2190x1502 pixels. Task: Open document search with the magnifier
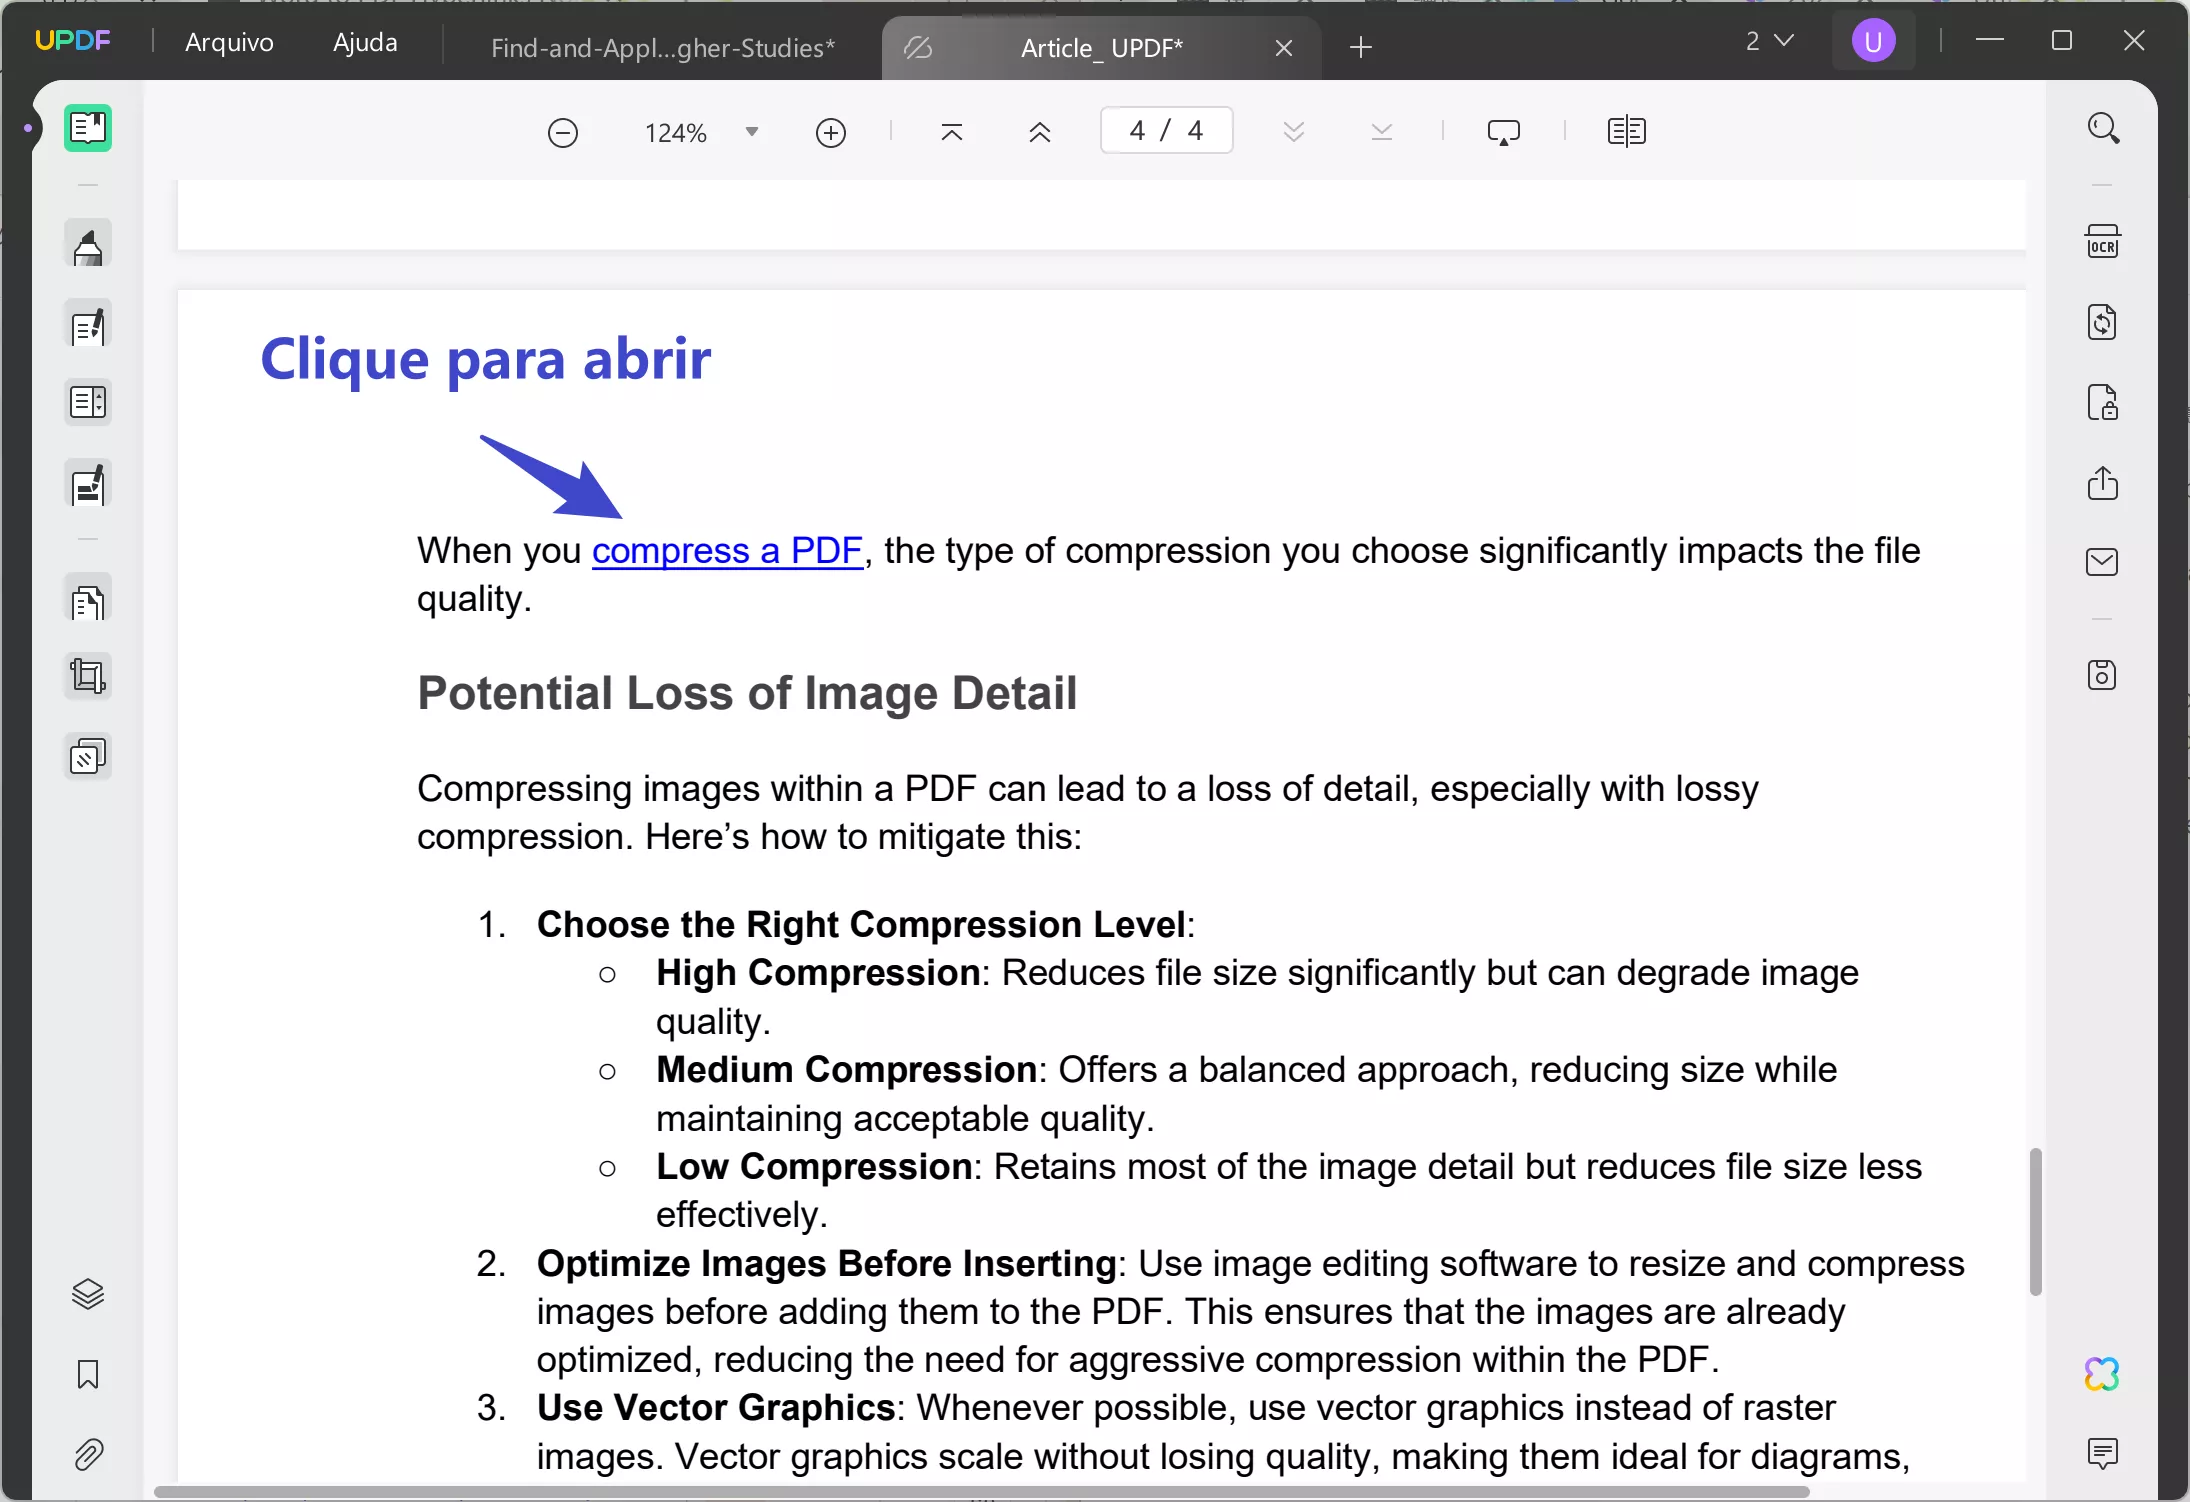coord(2104,128)
